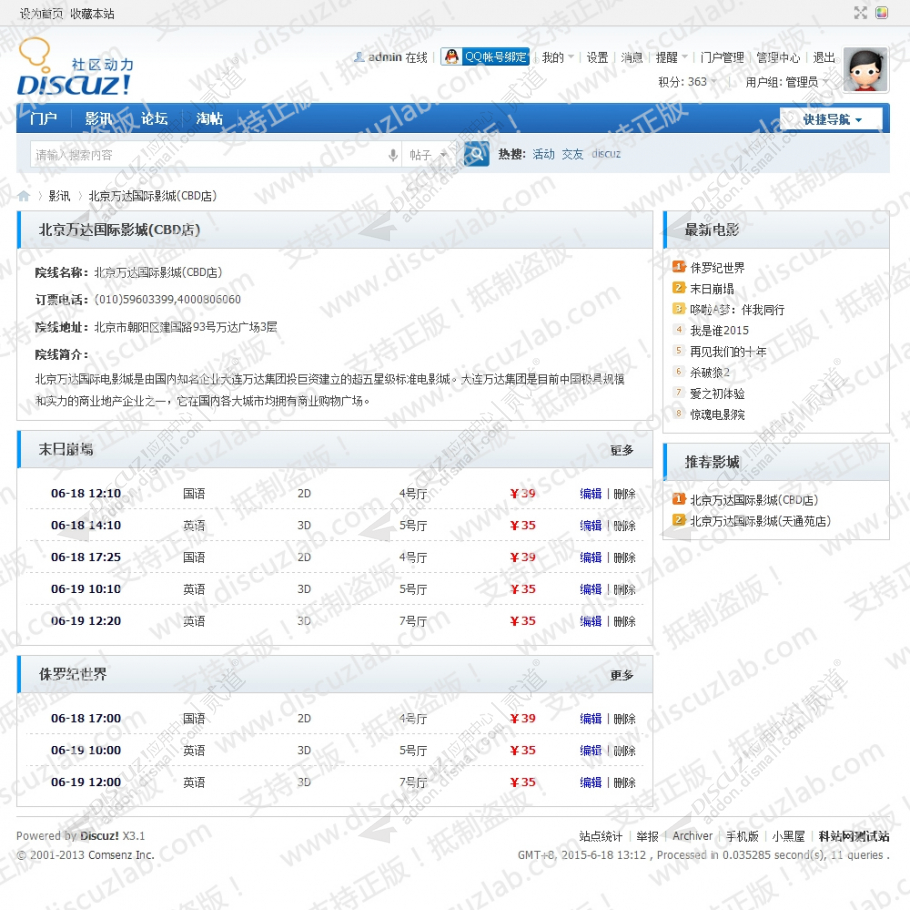Go to the 论坛 nav tab
The image size is (910, 910).
[x=154, y=119]
